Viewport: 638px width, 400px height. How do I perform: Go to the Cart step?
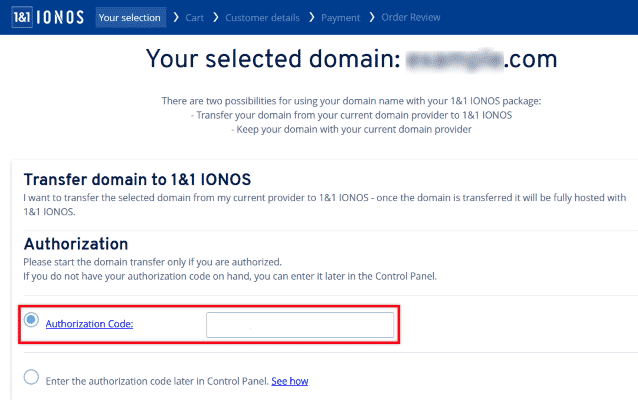194,18
